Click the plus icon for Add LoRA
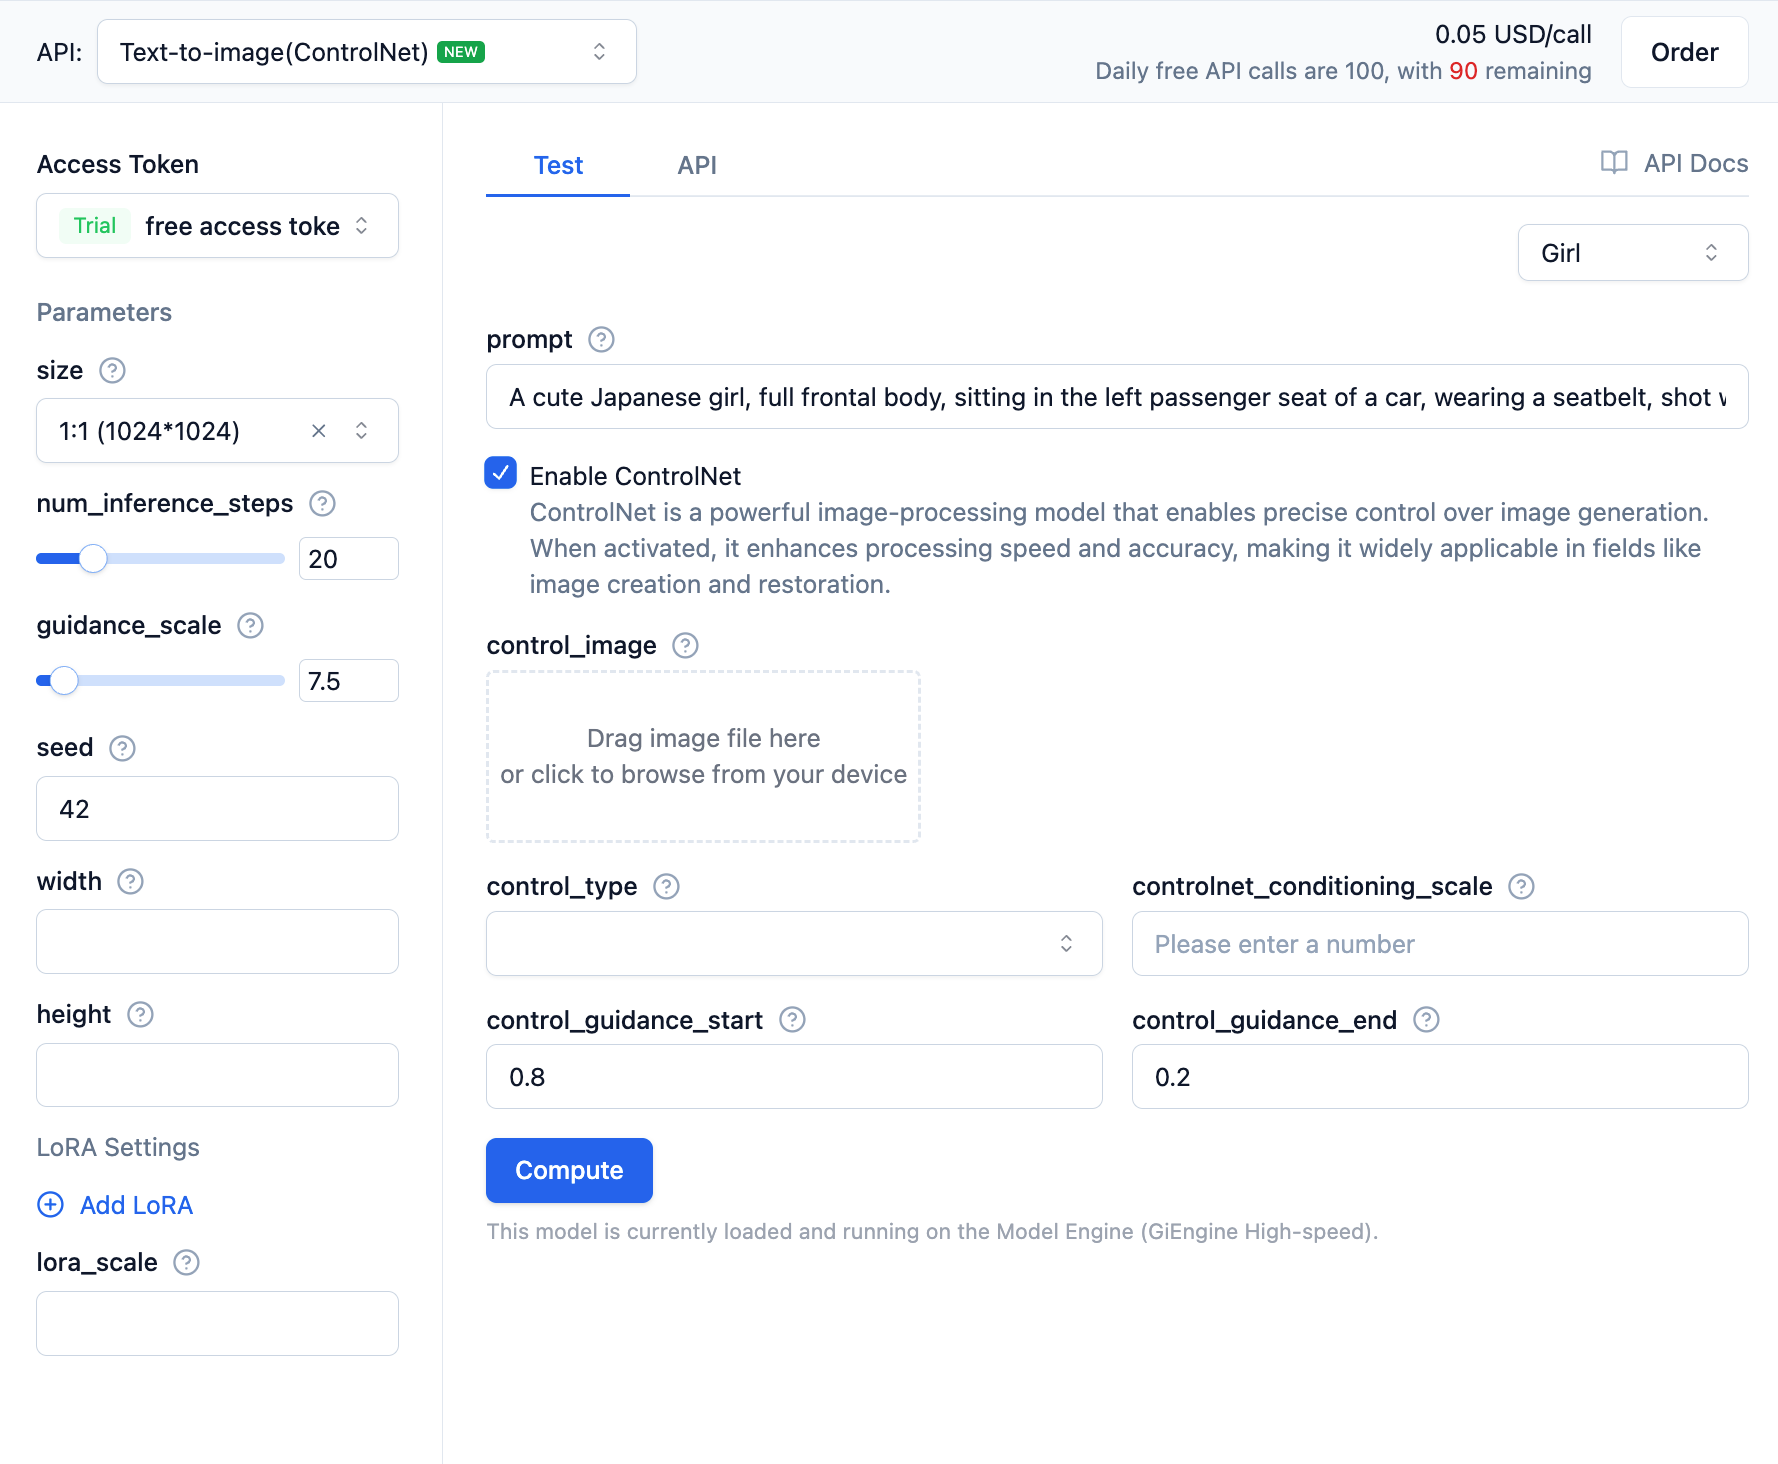This screenshot has height=1464, width=1778. [50, 1205]
